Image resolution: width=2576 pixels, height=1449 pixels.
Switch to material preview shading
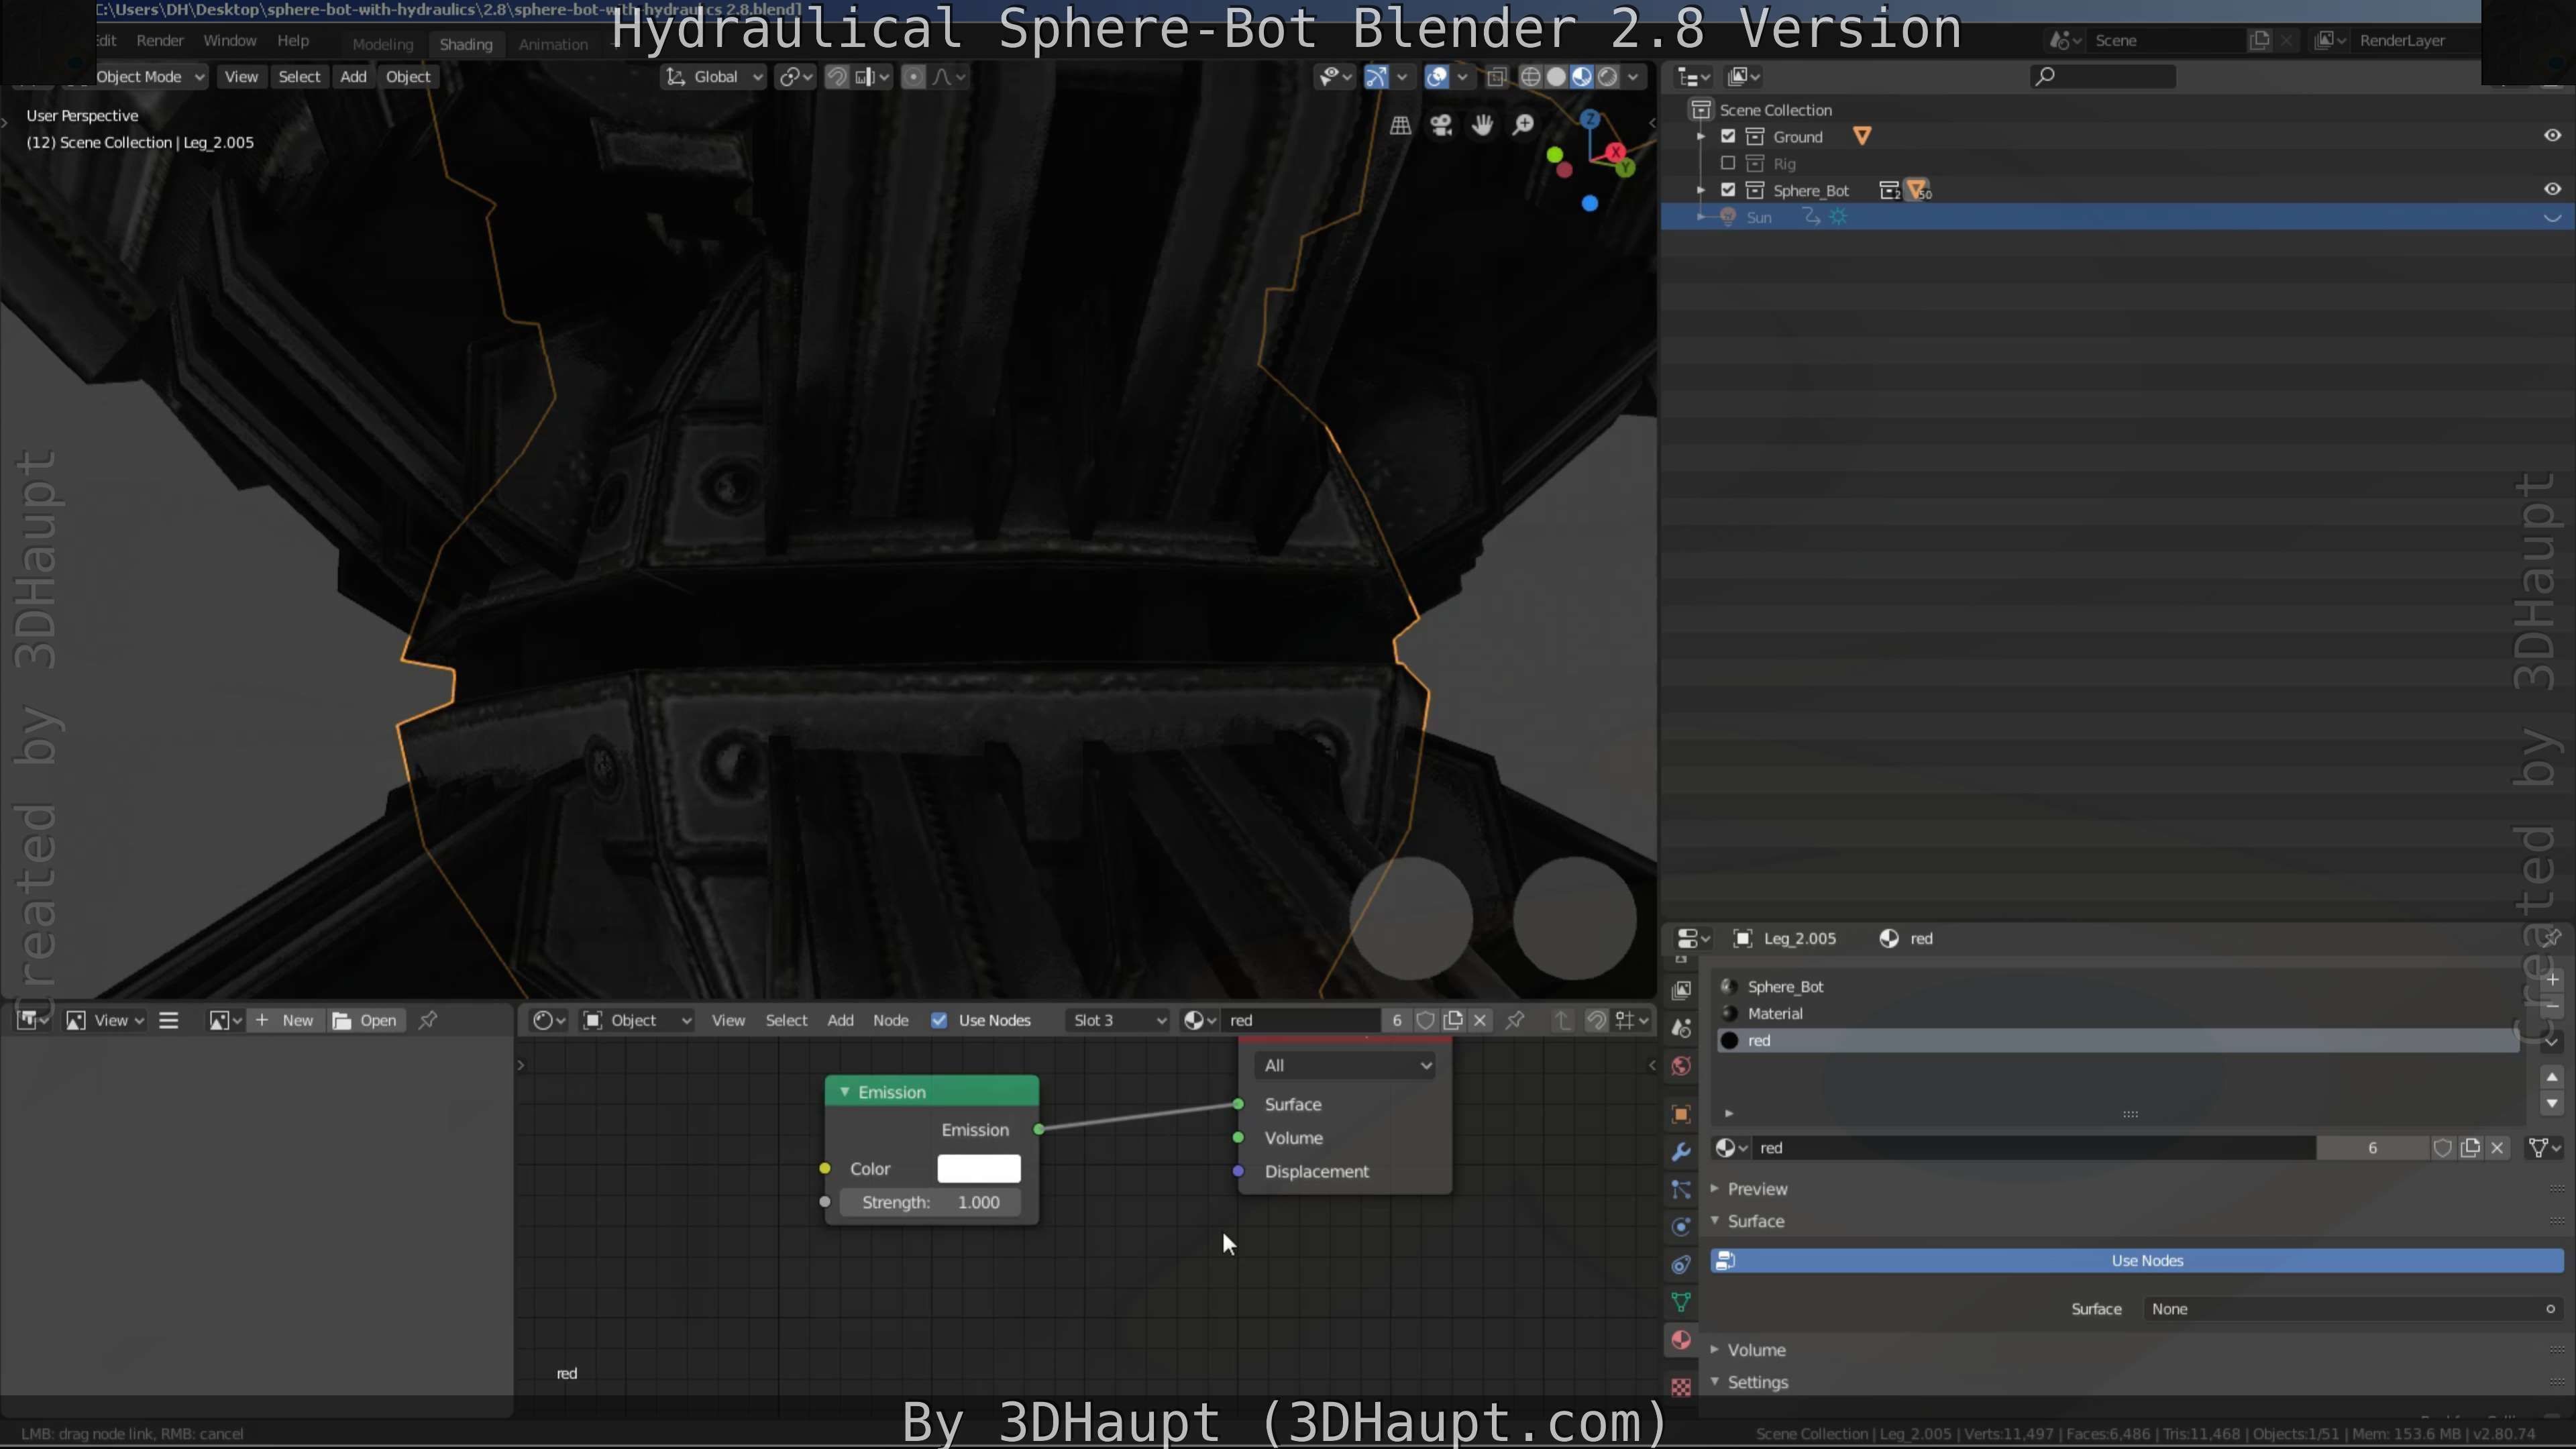pos(1582,77)
